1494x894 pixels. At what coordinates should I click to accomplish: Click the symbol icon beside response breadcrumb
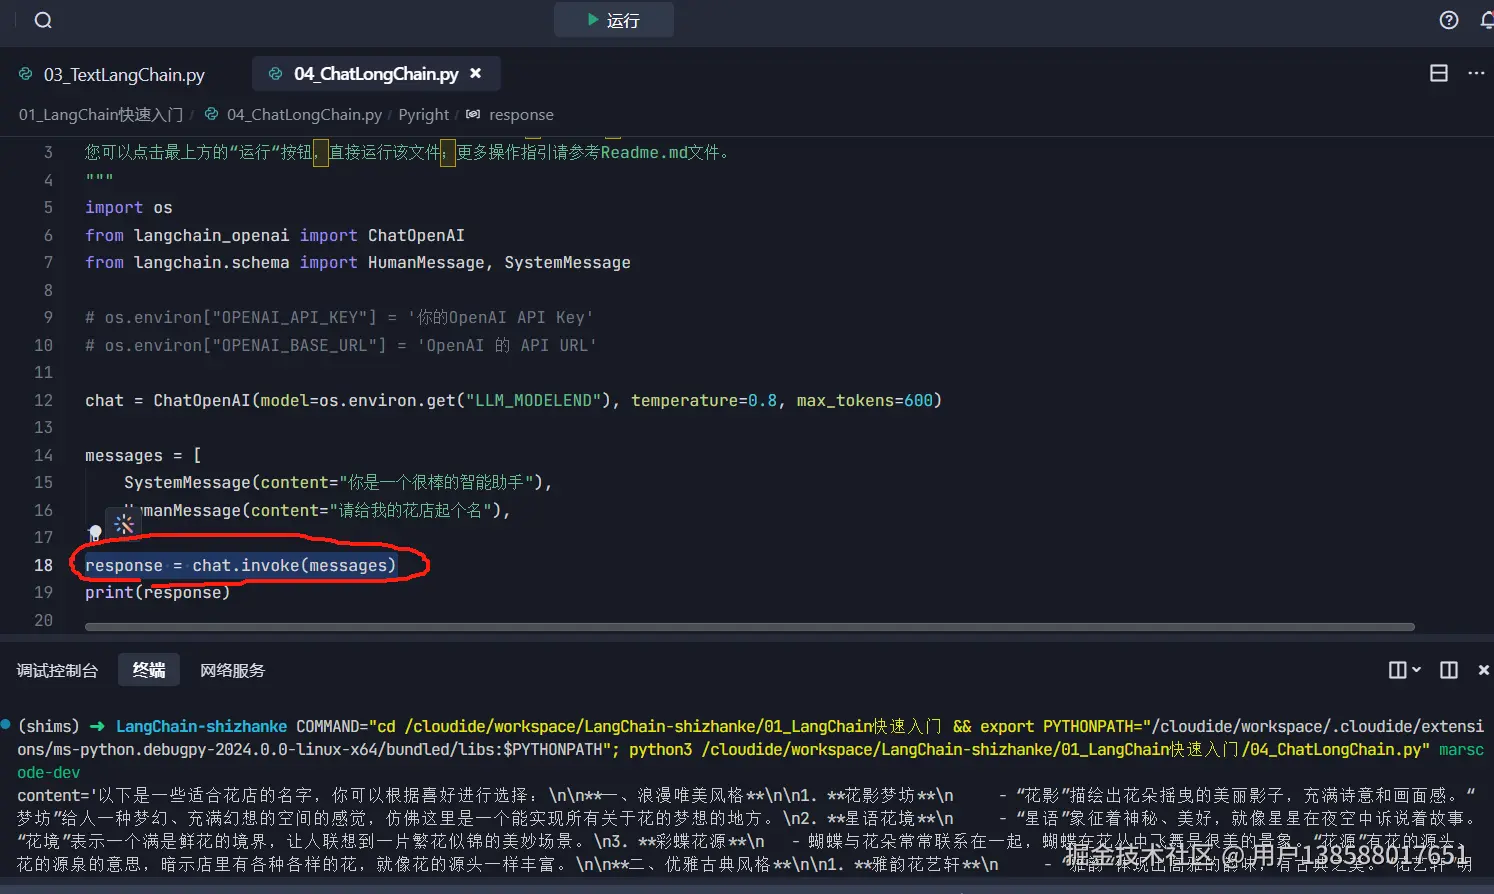click(x=473, y=115)
